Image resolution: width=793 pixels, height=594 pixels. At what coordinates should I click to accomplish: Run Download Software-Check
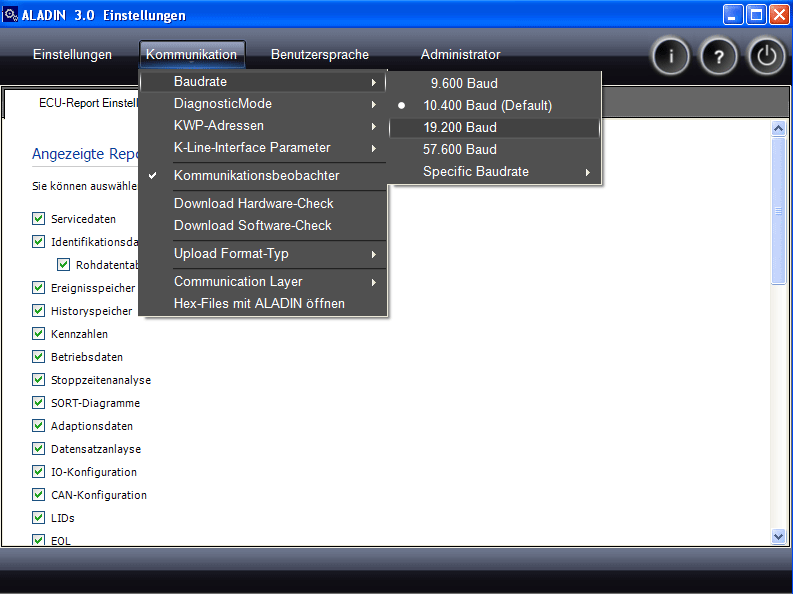pos(263,225)
